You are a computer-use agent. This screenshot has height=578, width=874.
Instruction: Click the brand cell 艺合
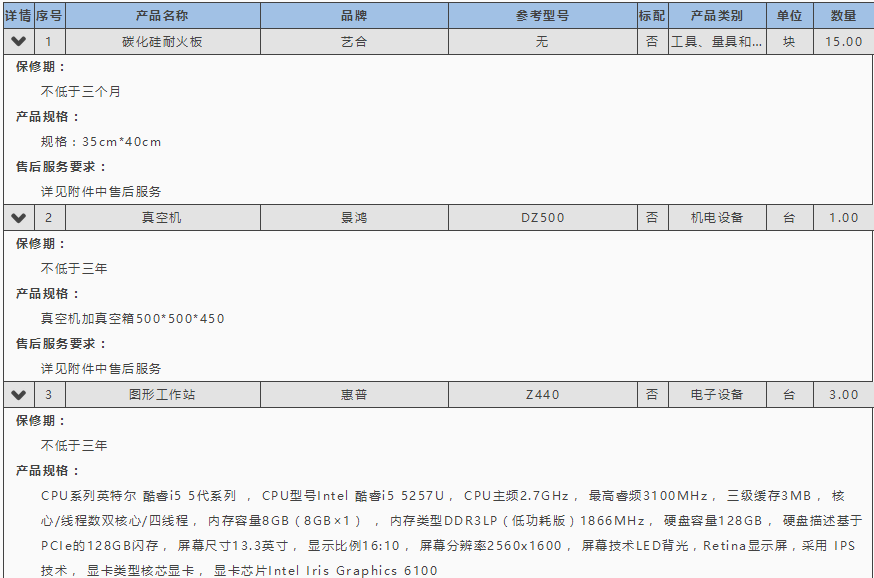coord(354,42)
